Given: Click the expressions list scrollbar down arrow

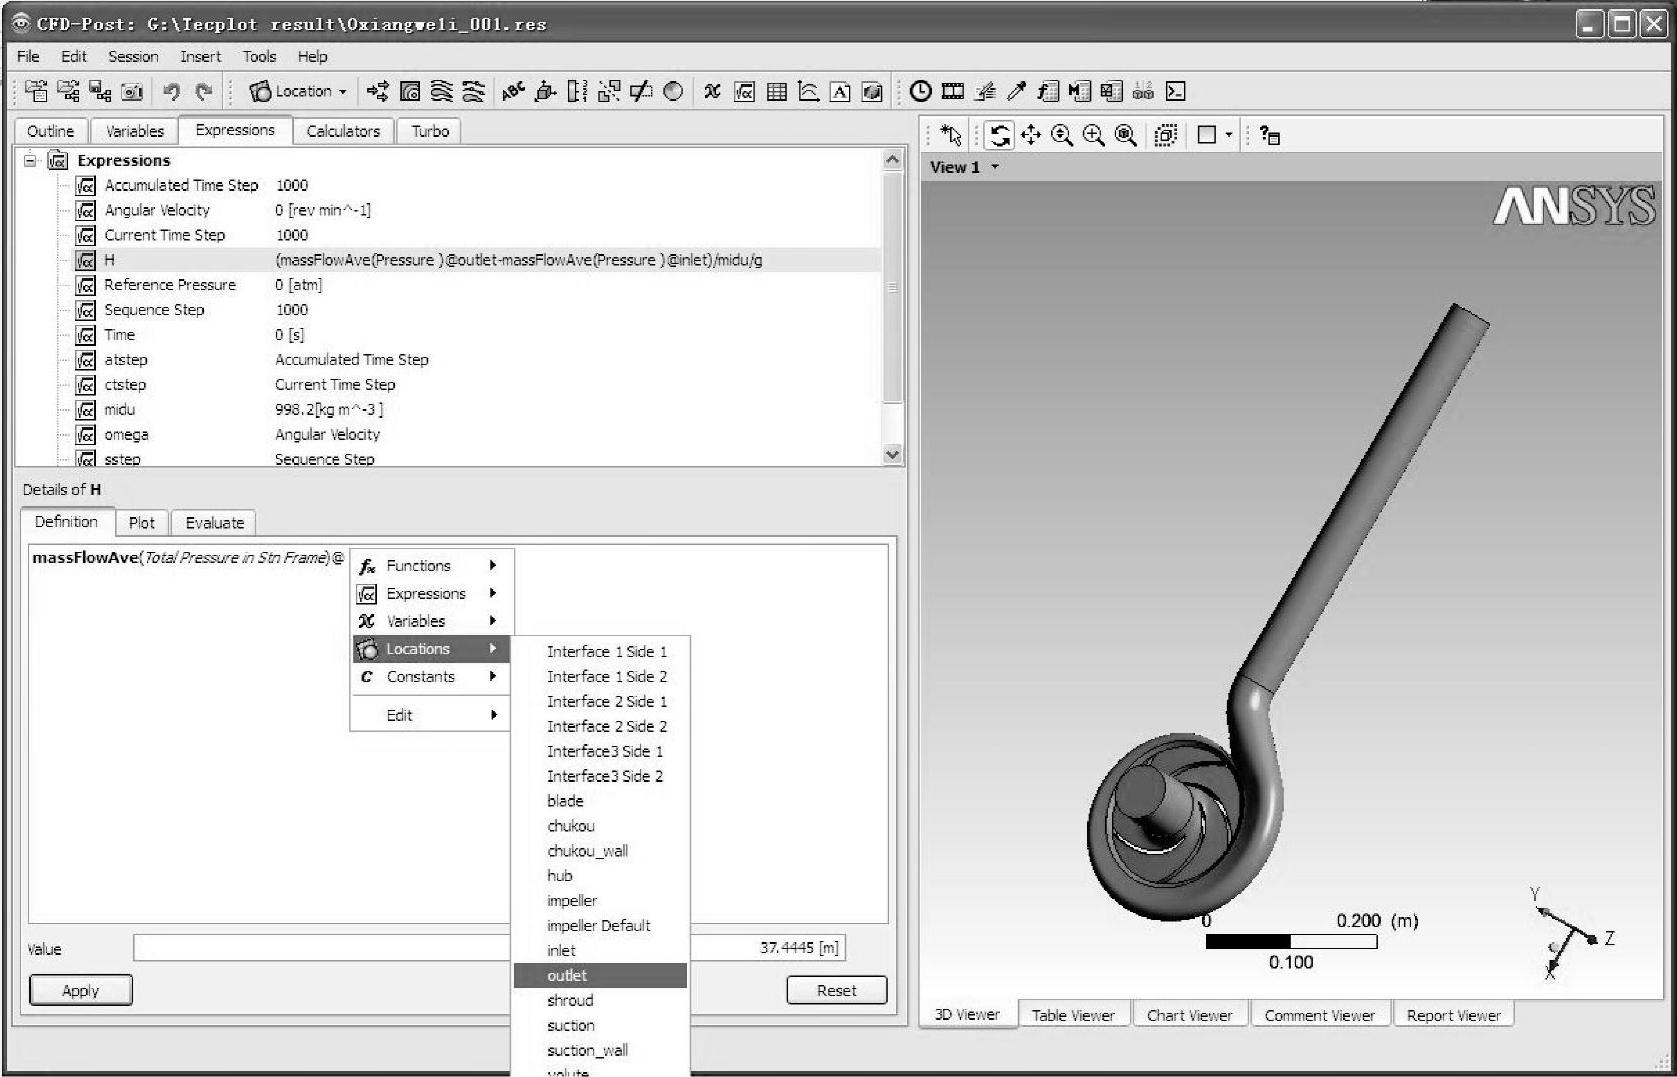Looking at the screenshot, I should 892,454.
